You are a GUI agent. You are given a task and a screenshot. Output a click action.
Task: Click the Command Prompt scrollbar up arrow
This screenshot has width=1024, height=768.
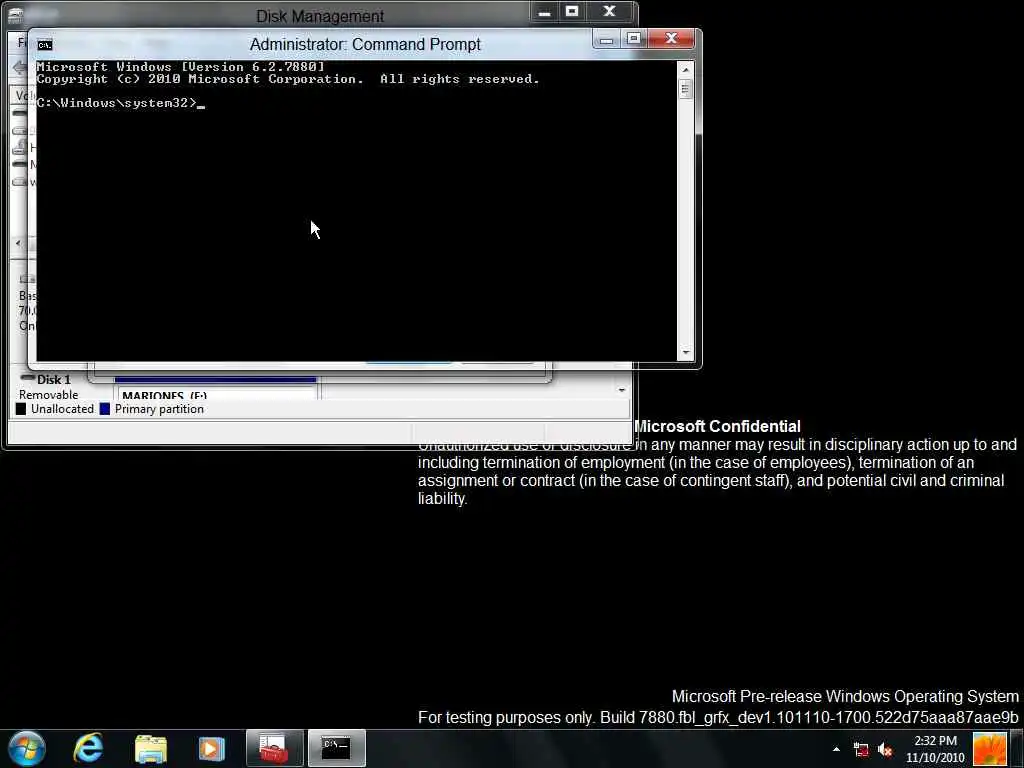pos(686,69)
